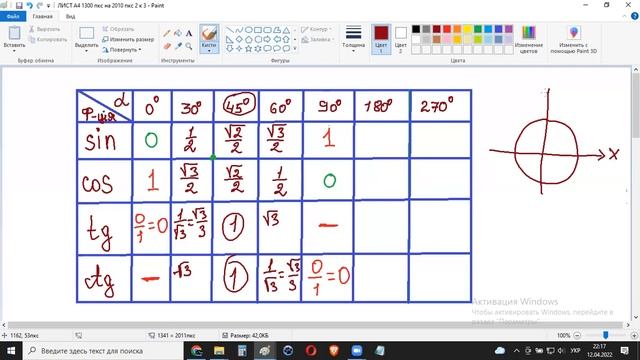The width and height of the screenshot is (640, 360).
Task: Select the Text tool letter A
Action: (x=189, y=33)
